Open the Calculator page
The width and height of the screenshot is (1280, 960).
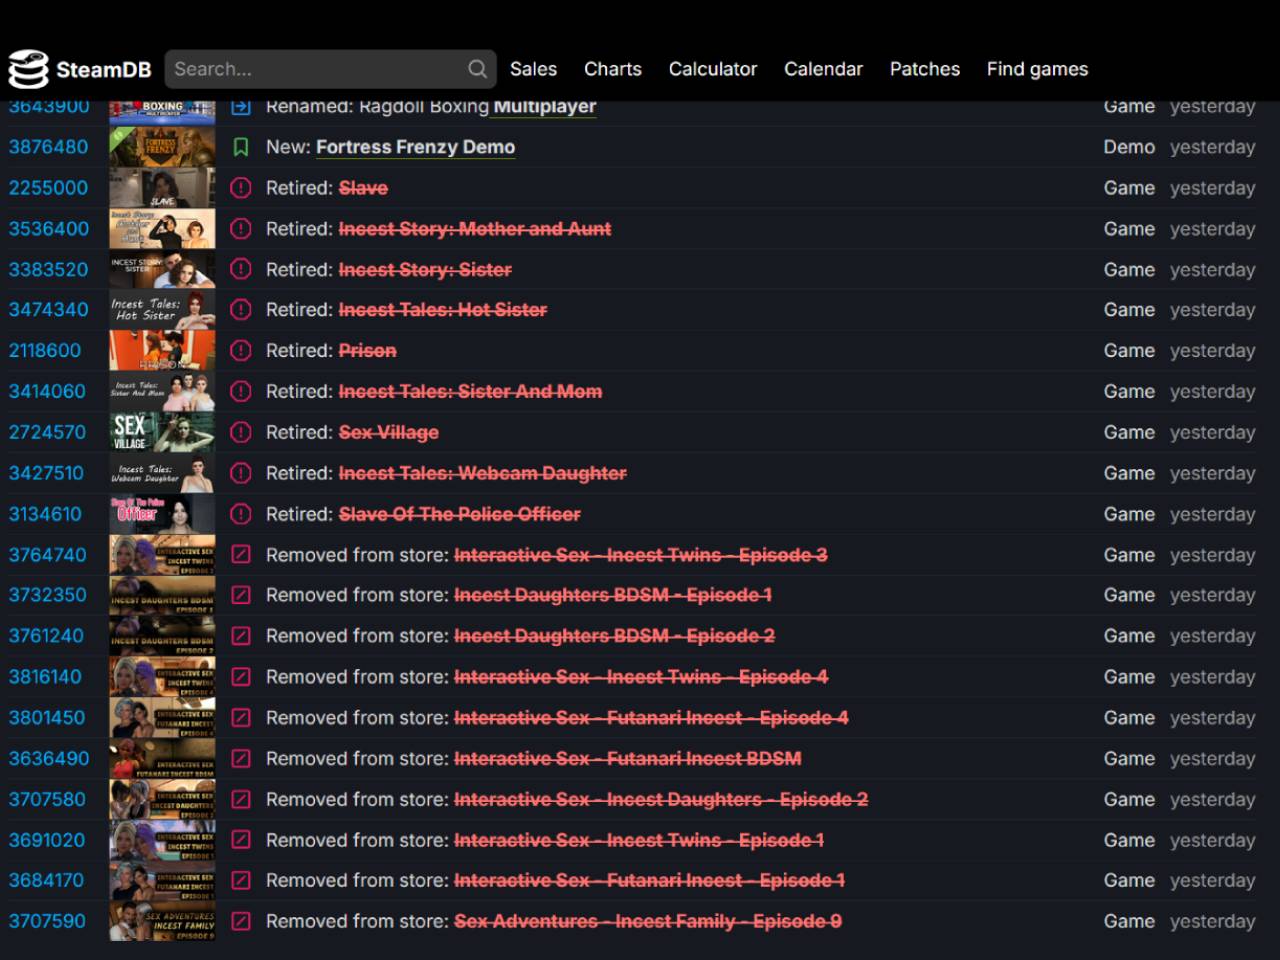pyautogui.click(x=713, y=69)
